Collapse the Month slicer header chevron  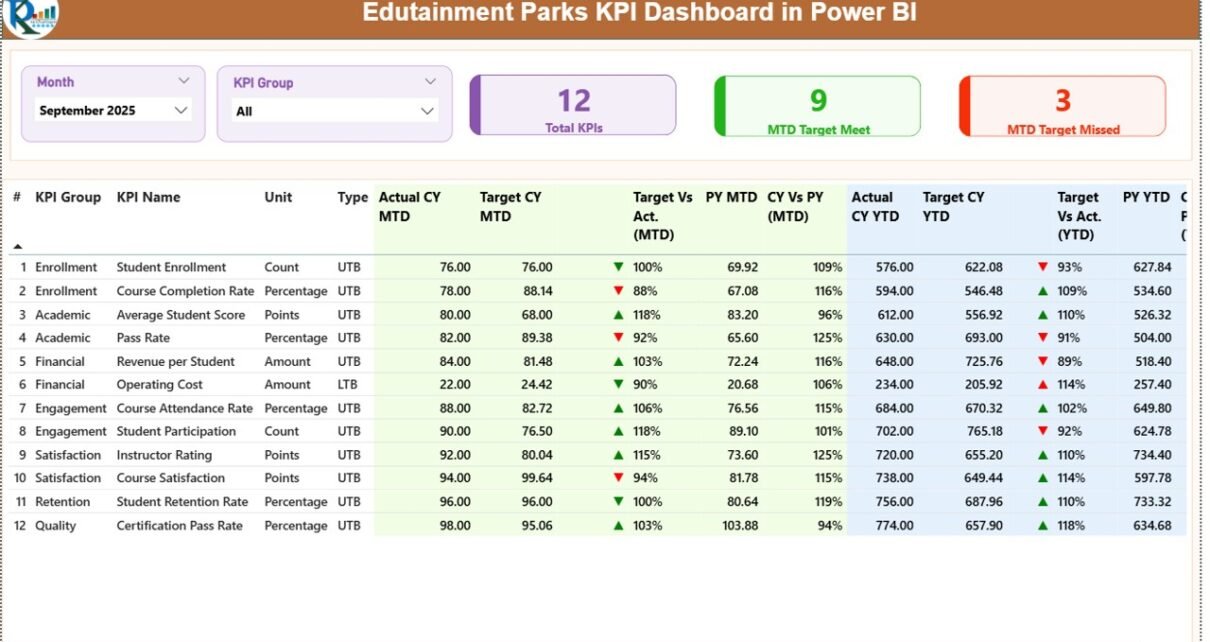(x=184, y=81)
